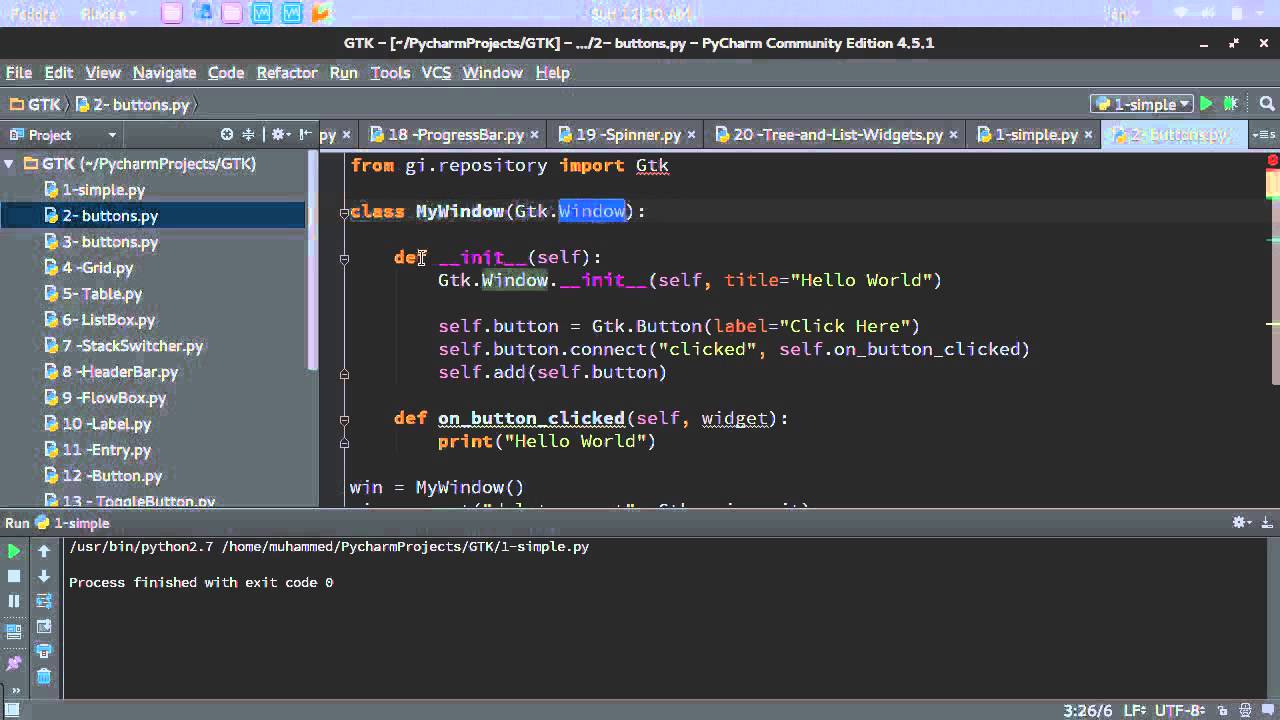Open the hidden tabs list next to editor tabs
The width and height of the screenshot is (1280, 720).
click(x=1264, y=135)
